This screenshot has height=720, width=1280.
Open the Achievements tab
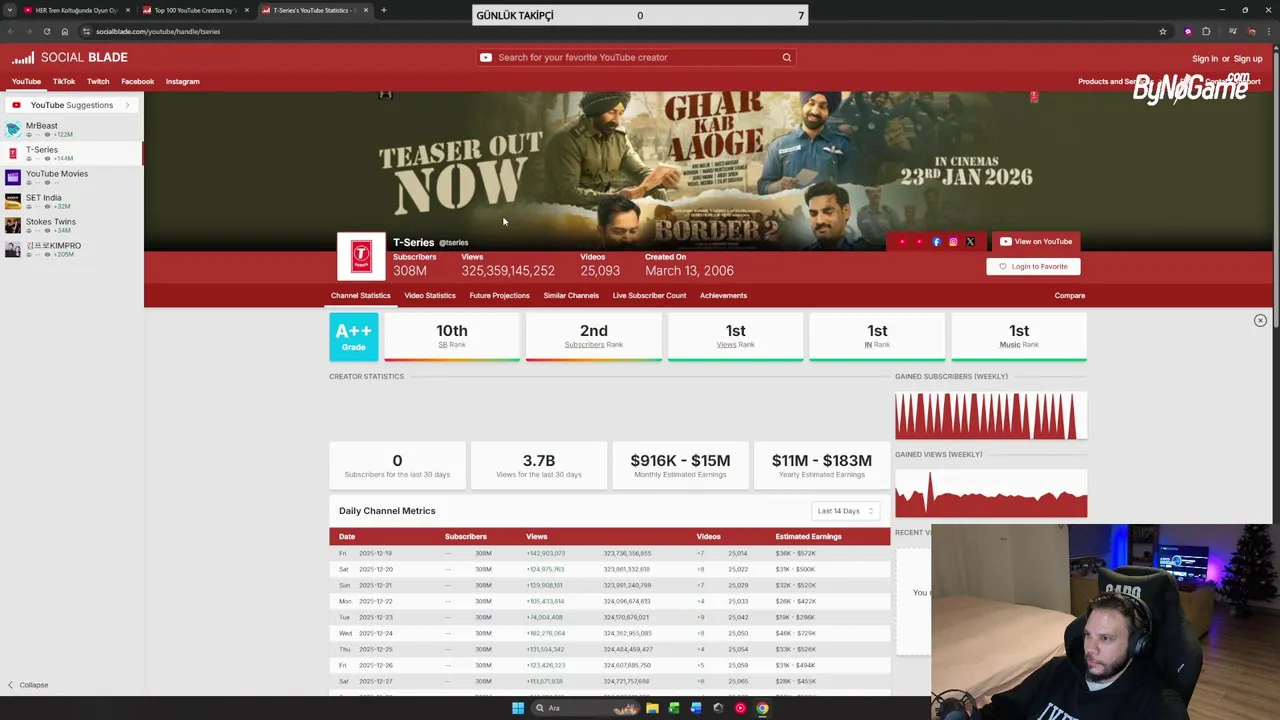coord(723,295)
